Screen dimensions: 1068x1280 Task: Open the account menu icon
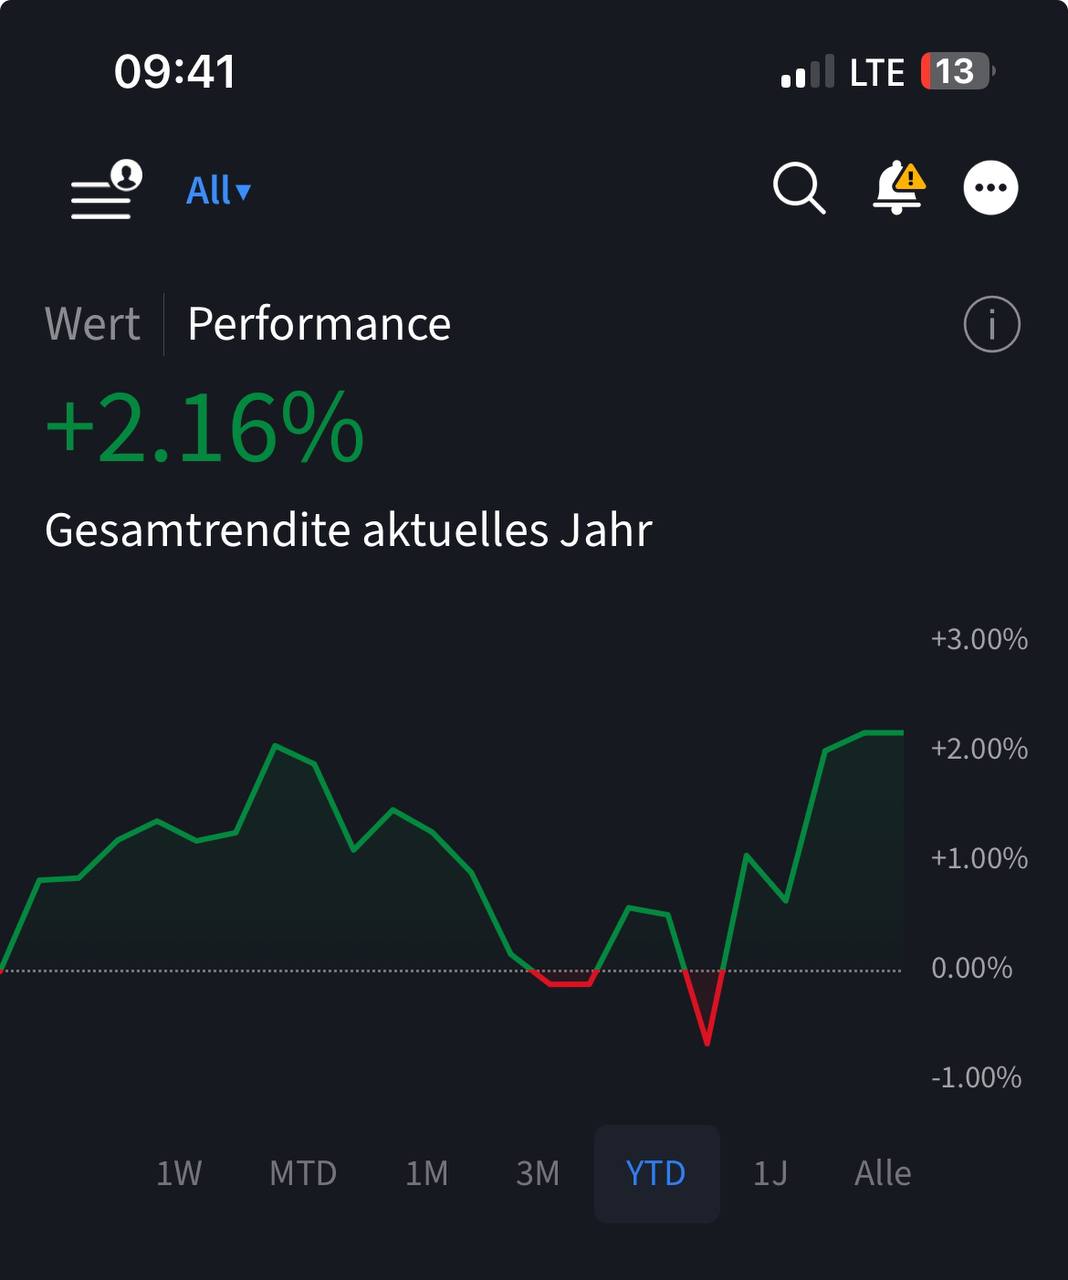click(104, 190)
